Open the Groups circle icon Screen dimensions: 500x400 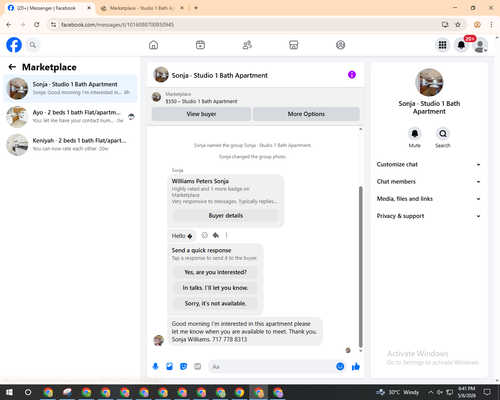[340, 45]
